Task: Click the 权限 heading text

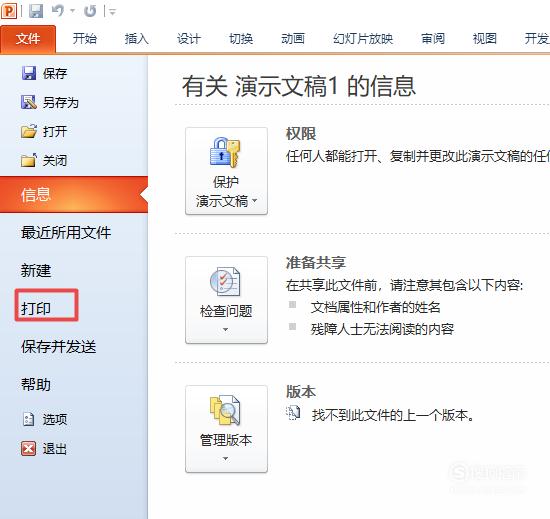Action: pyautogui.click(x=301, y=134)
